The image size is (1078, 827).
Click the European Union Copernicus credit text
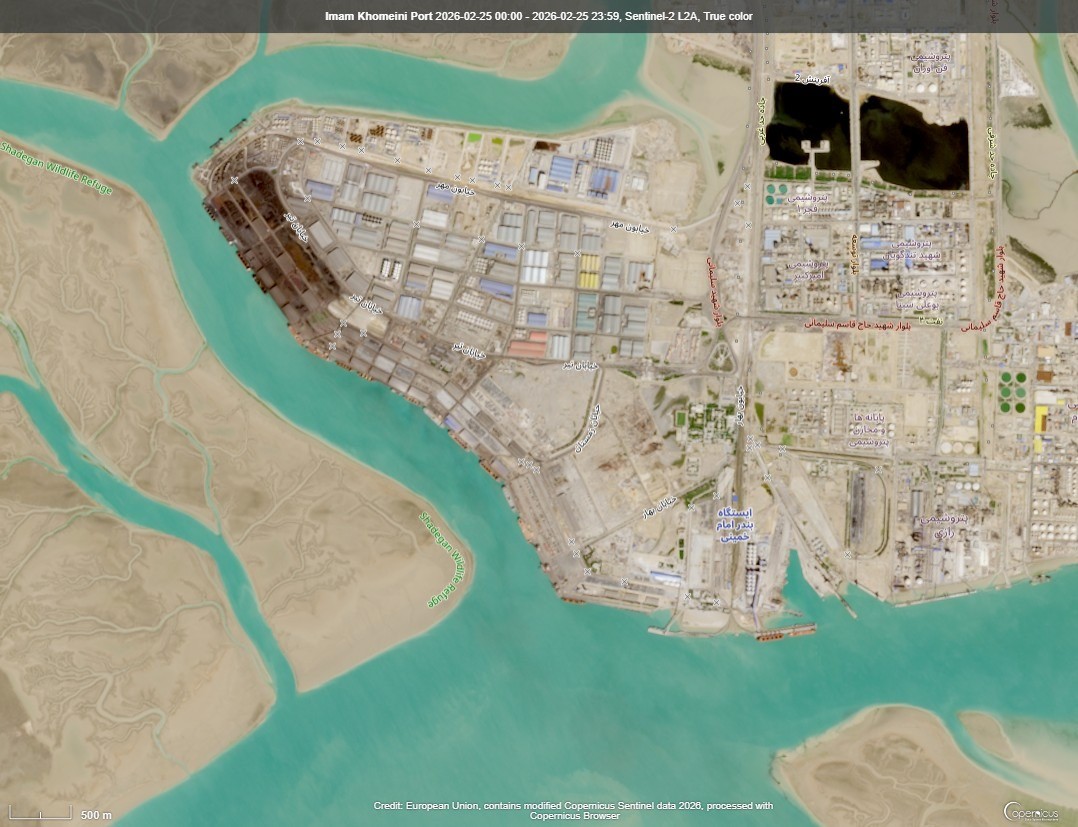coord(573,811)
